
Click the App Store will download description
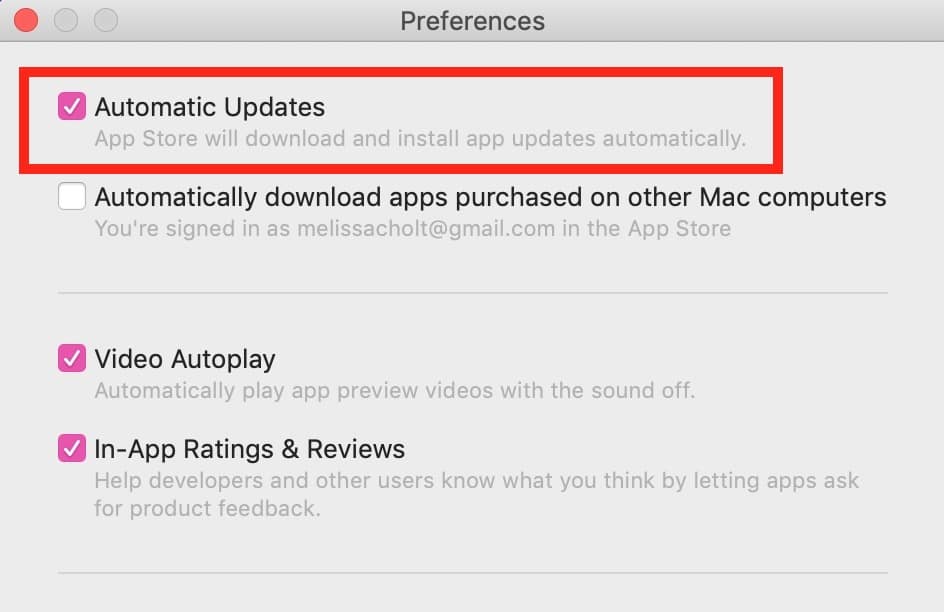[x=420, y=139]
